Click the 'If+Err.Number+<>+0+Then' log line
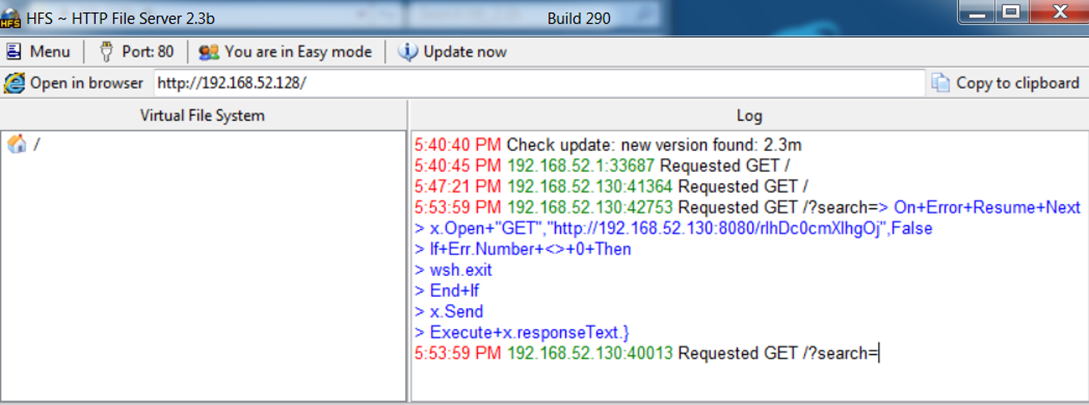 point(523,249)
